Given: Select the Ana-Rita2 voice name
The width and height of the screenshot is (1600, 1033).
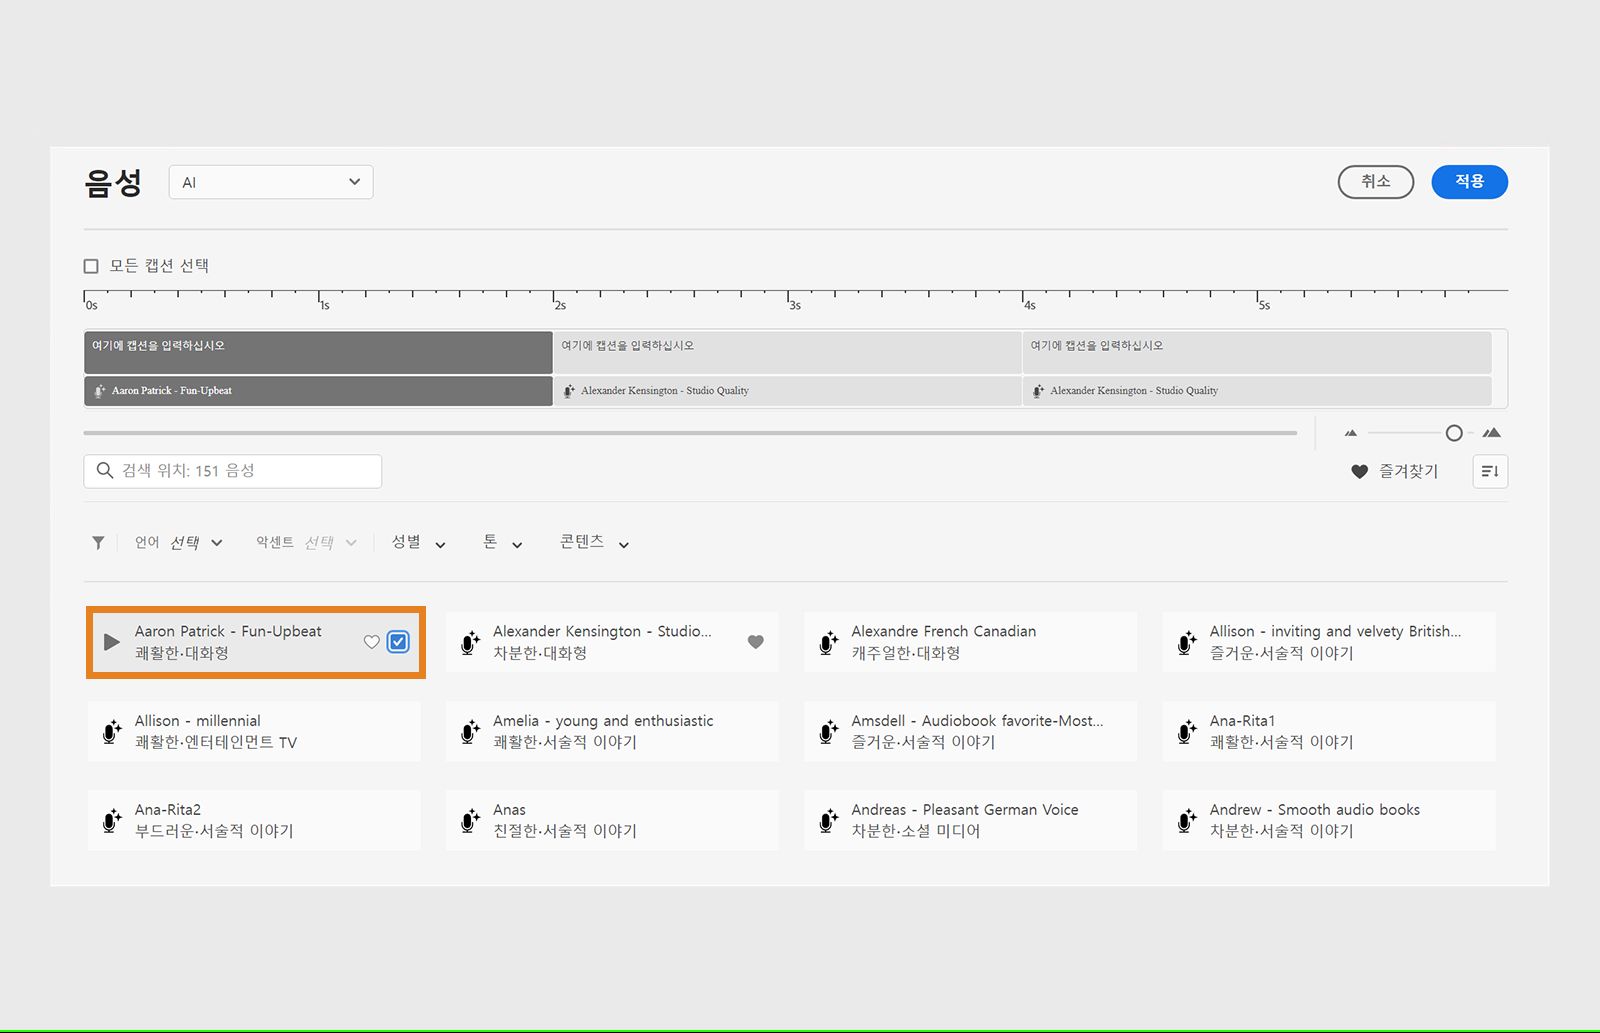Looking at the screenshot, I should pos(168,809).
